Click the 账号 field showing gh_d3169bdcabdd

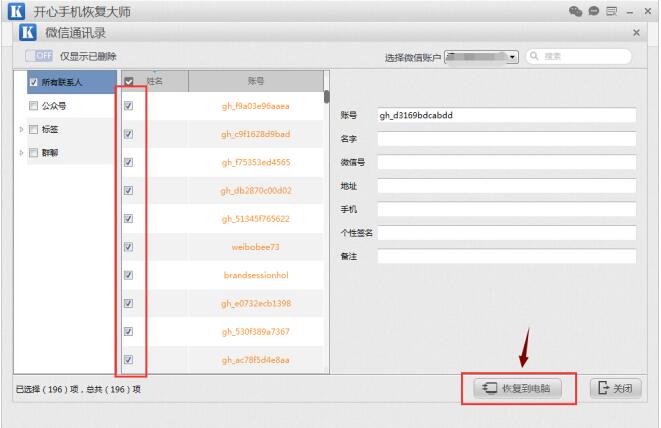506,115
